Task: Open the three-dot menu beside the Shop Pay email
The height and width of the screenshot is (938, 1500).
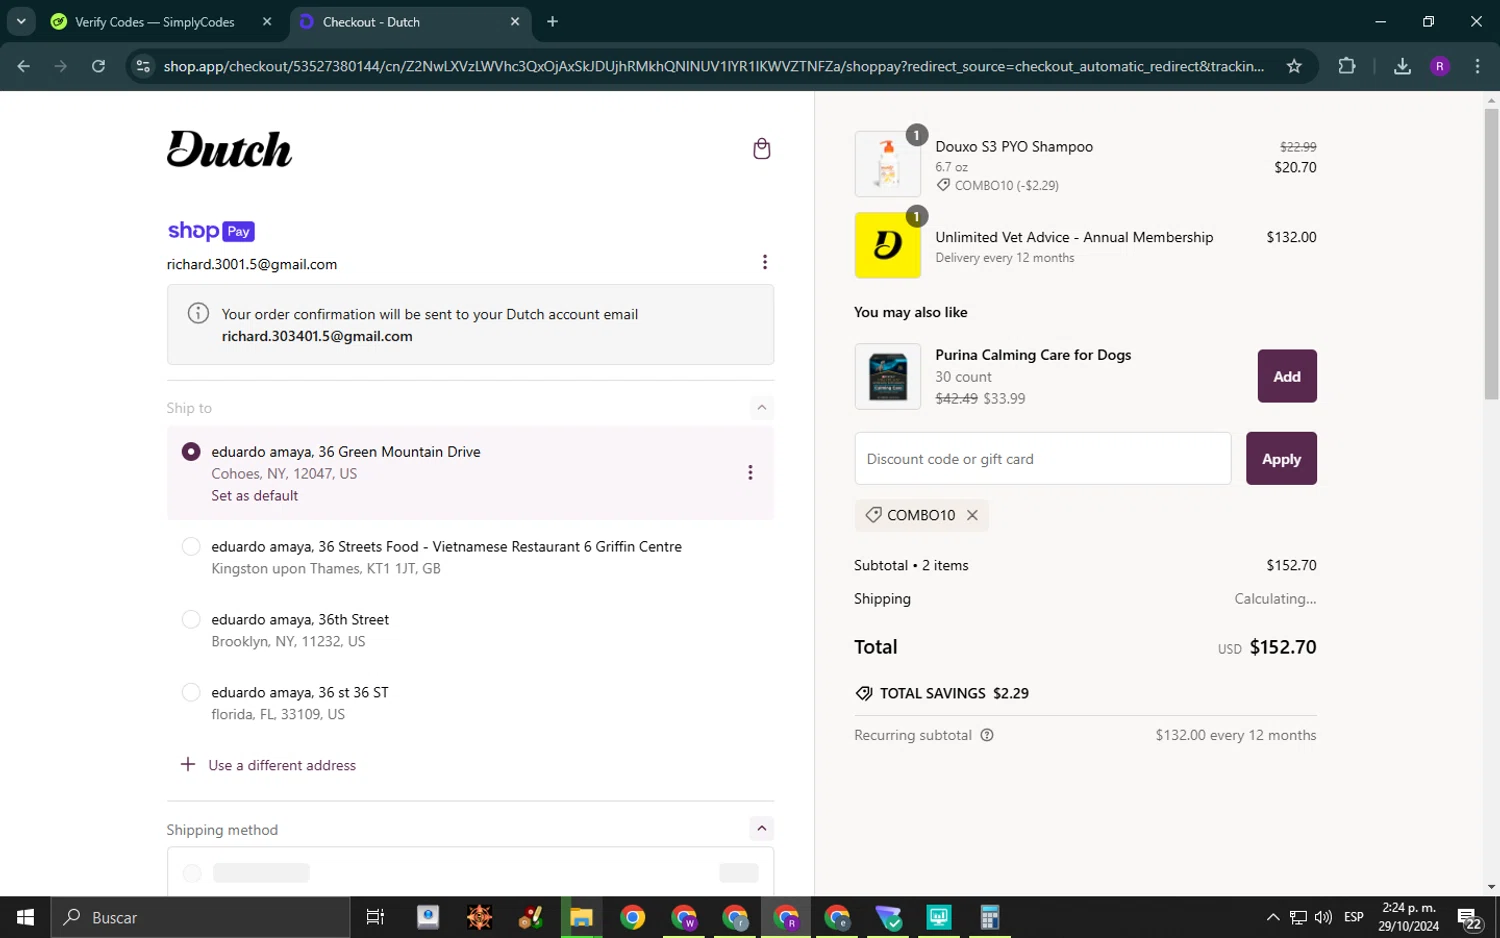Action: click(765, 262)
